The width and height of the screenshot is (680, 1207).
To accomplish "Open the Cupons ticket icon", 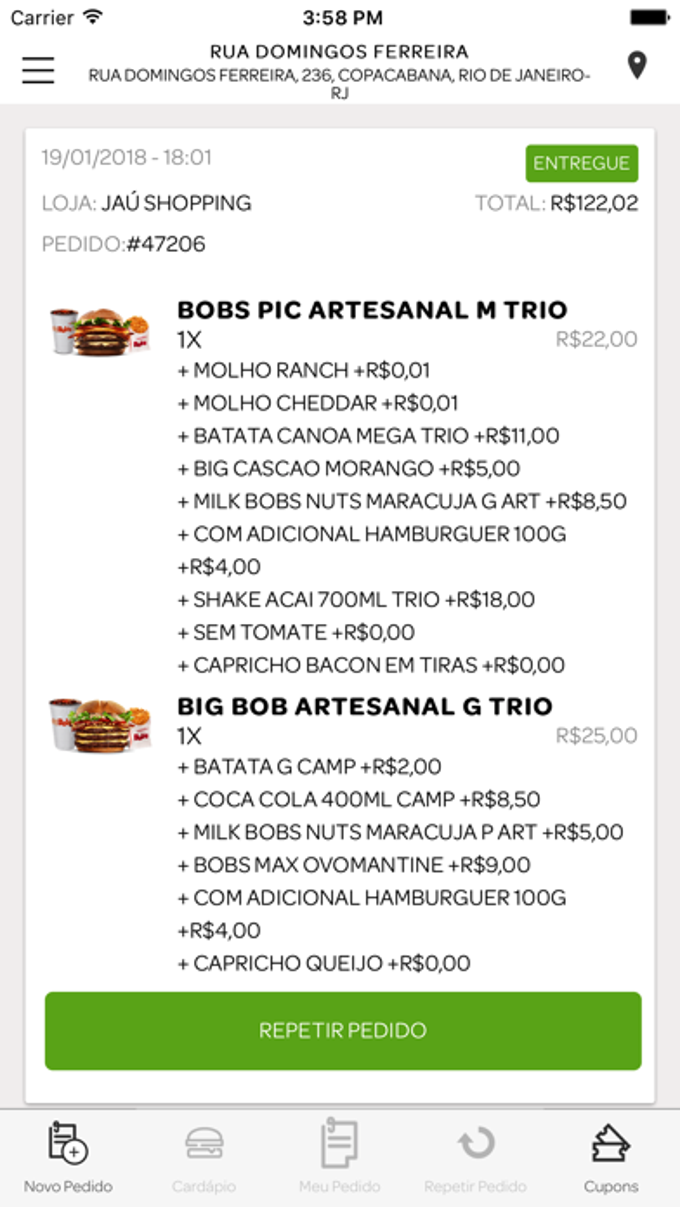I will (x=611, y=1144).
